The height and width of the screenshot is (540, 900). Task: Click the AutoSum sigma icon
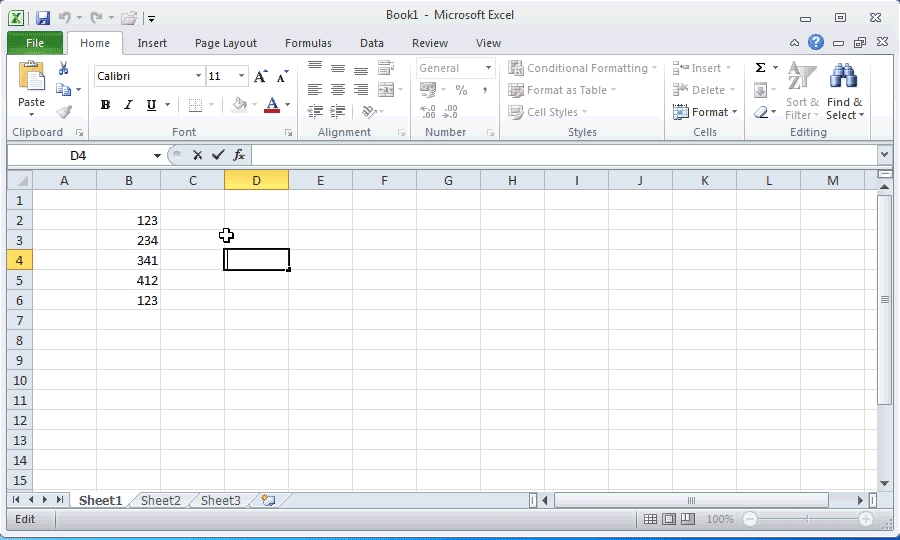pyautogui.click(x=760, y=68)
